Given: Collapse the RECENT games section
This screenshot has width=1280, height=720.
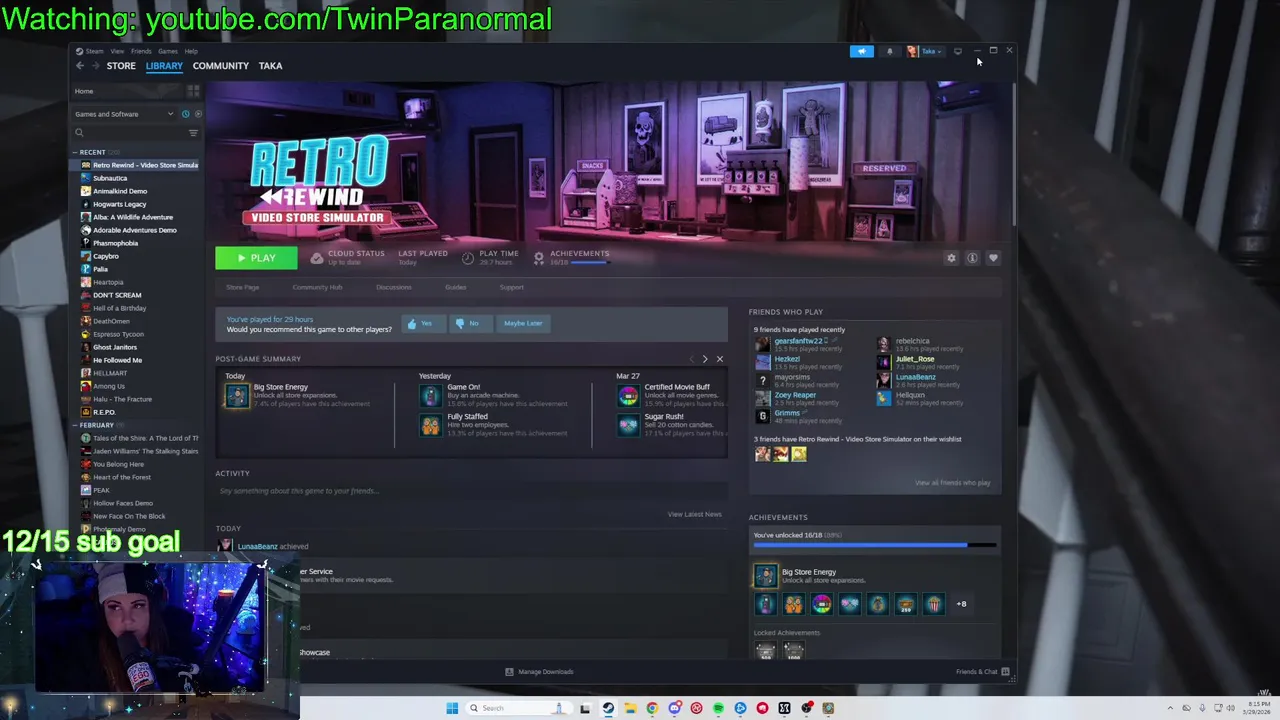Looking at the screenshot, I should tap(75, 152).
